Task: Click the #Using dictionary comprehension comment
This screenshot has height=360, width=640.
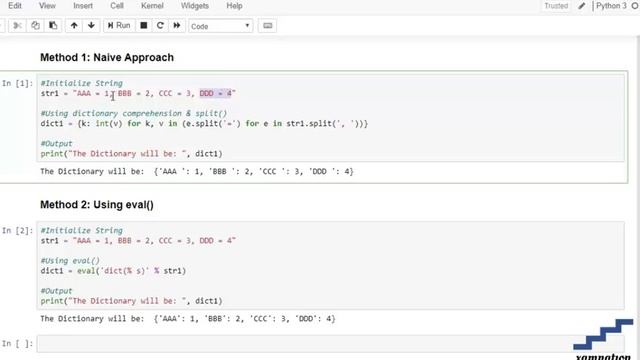Action: pos(134,113)
